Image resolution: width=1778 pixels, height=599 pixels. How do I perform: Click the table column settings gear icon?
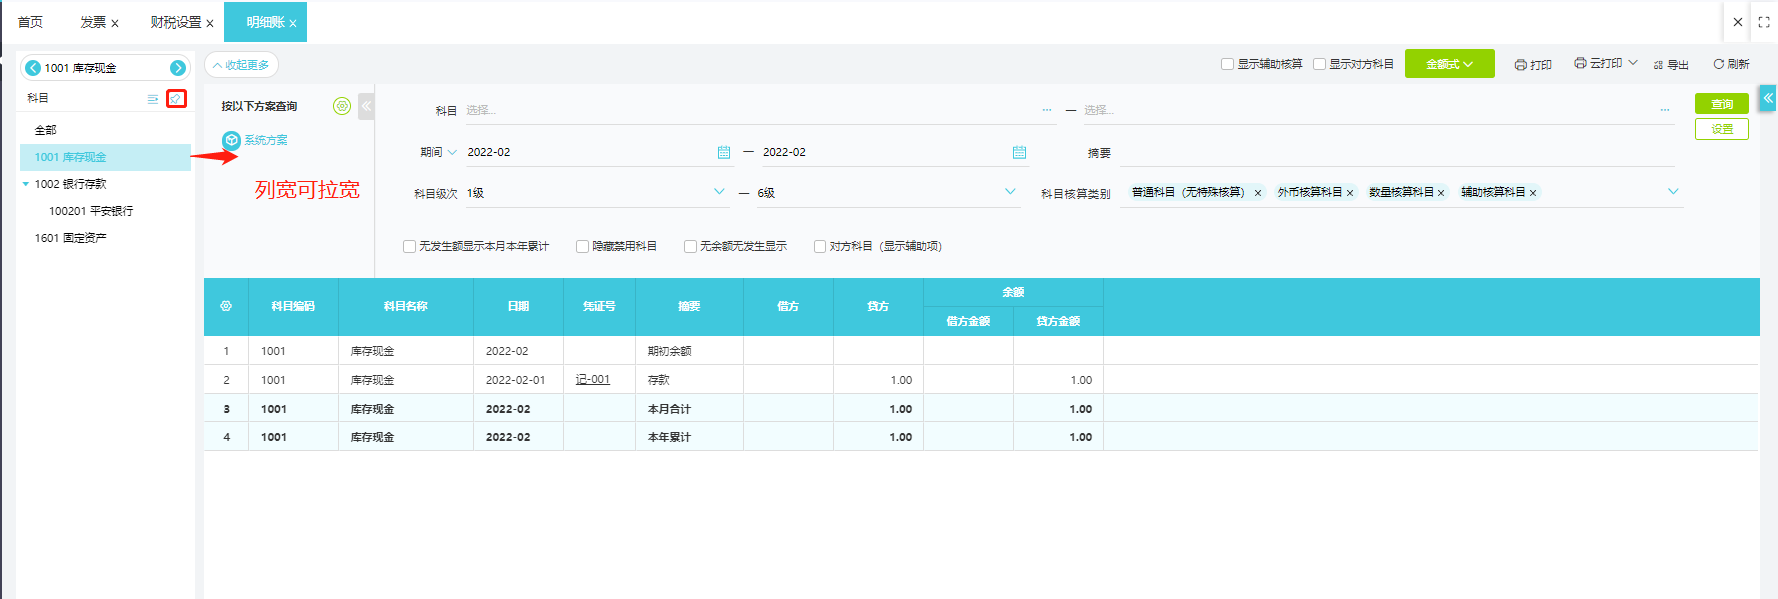point(226,306)
